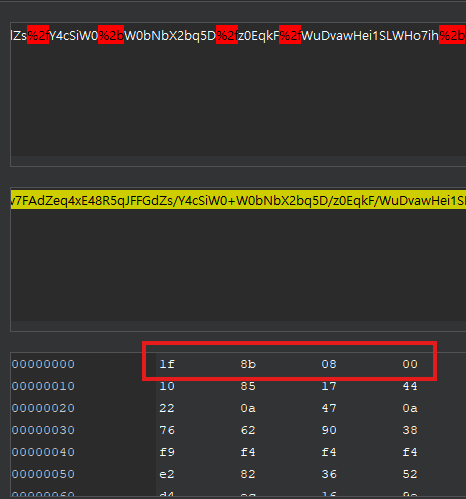Click hex byte 00 in row 00000000

410,364
